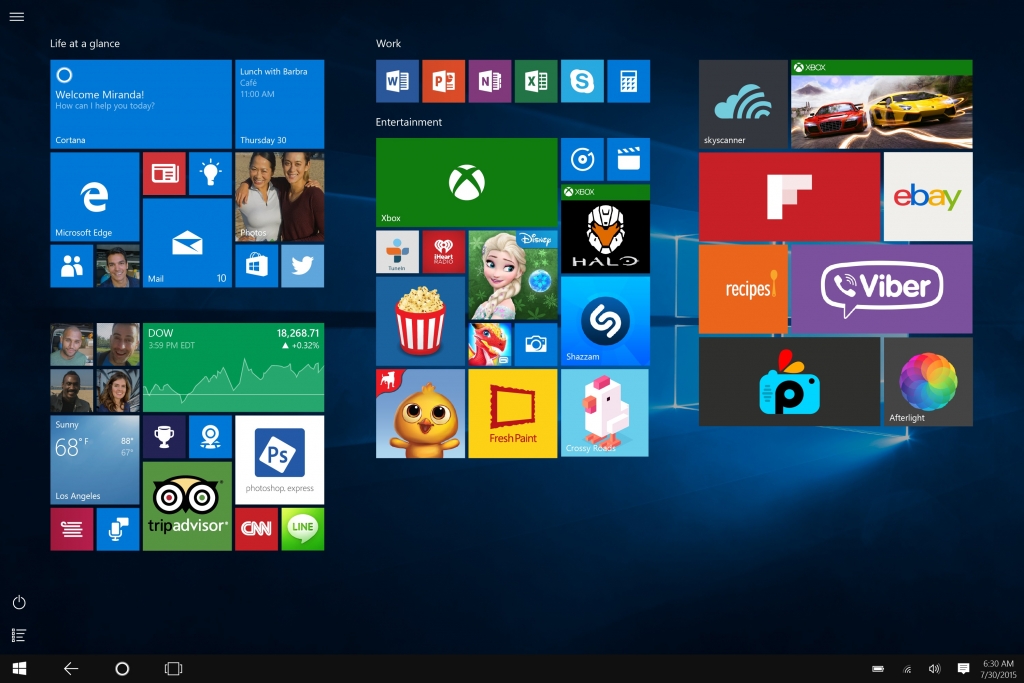1024x683 pixels.
Task: Open the PicsArt tile
Action: click(x=790, y=382)
